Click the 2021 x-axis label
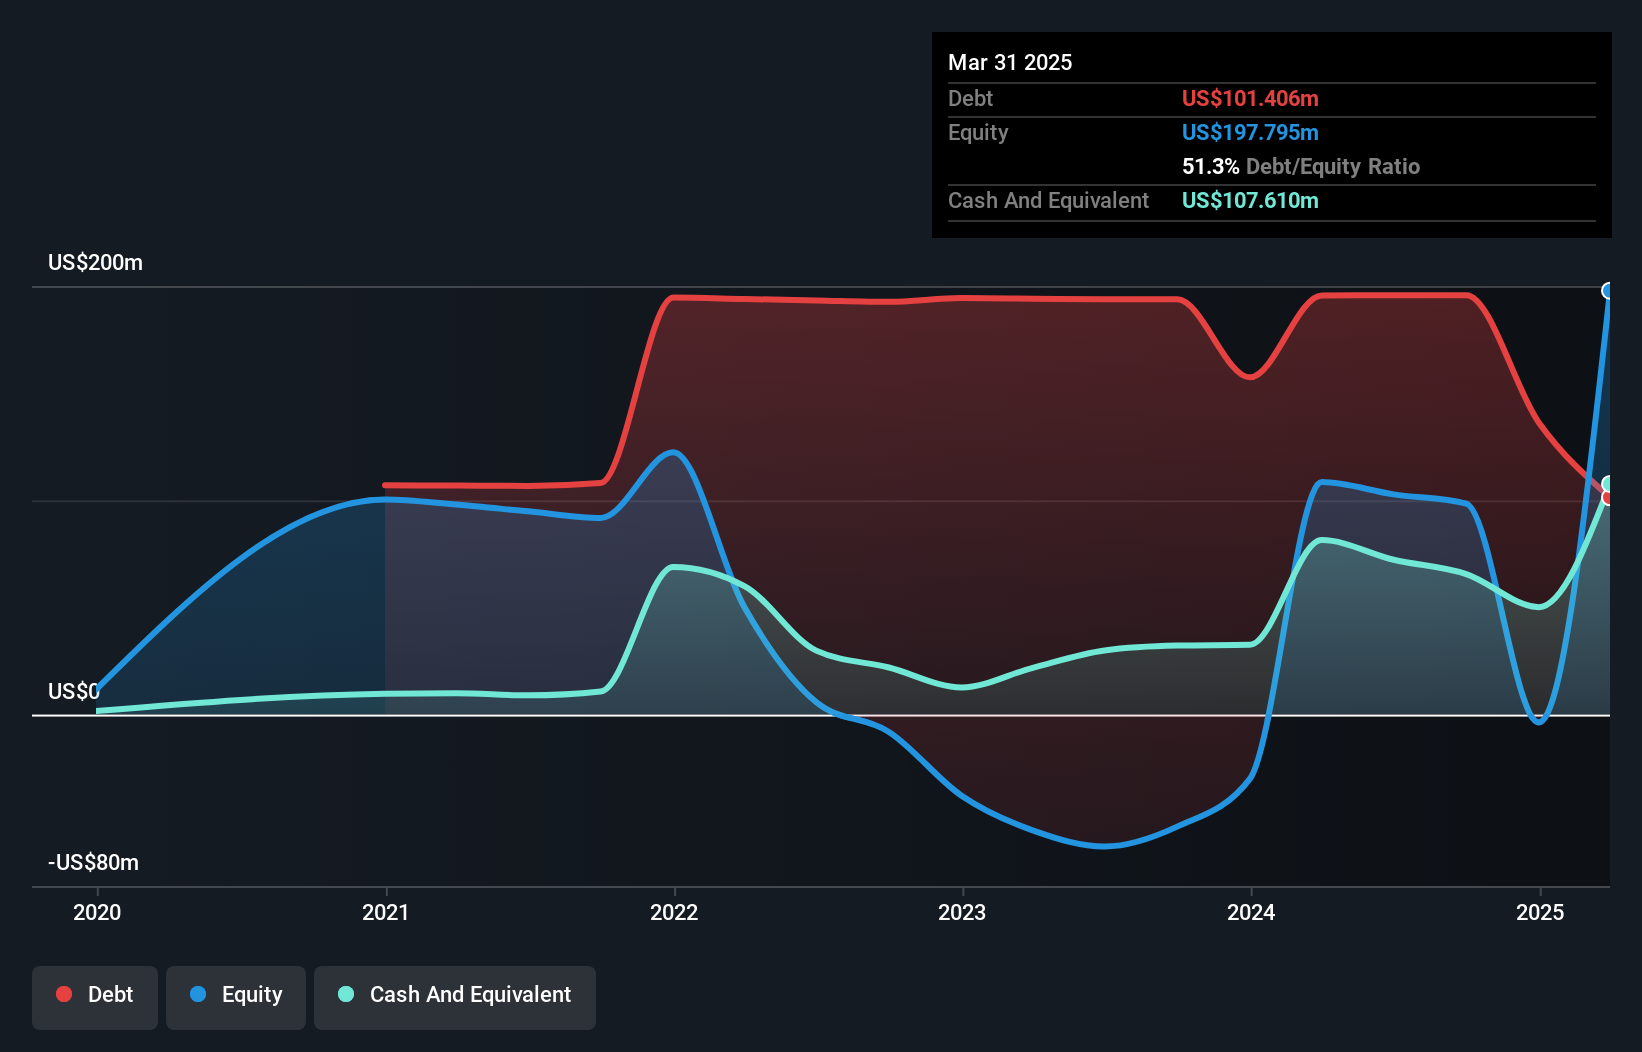1642x1052 pixels. tap(386, 912)
